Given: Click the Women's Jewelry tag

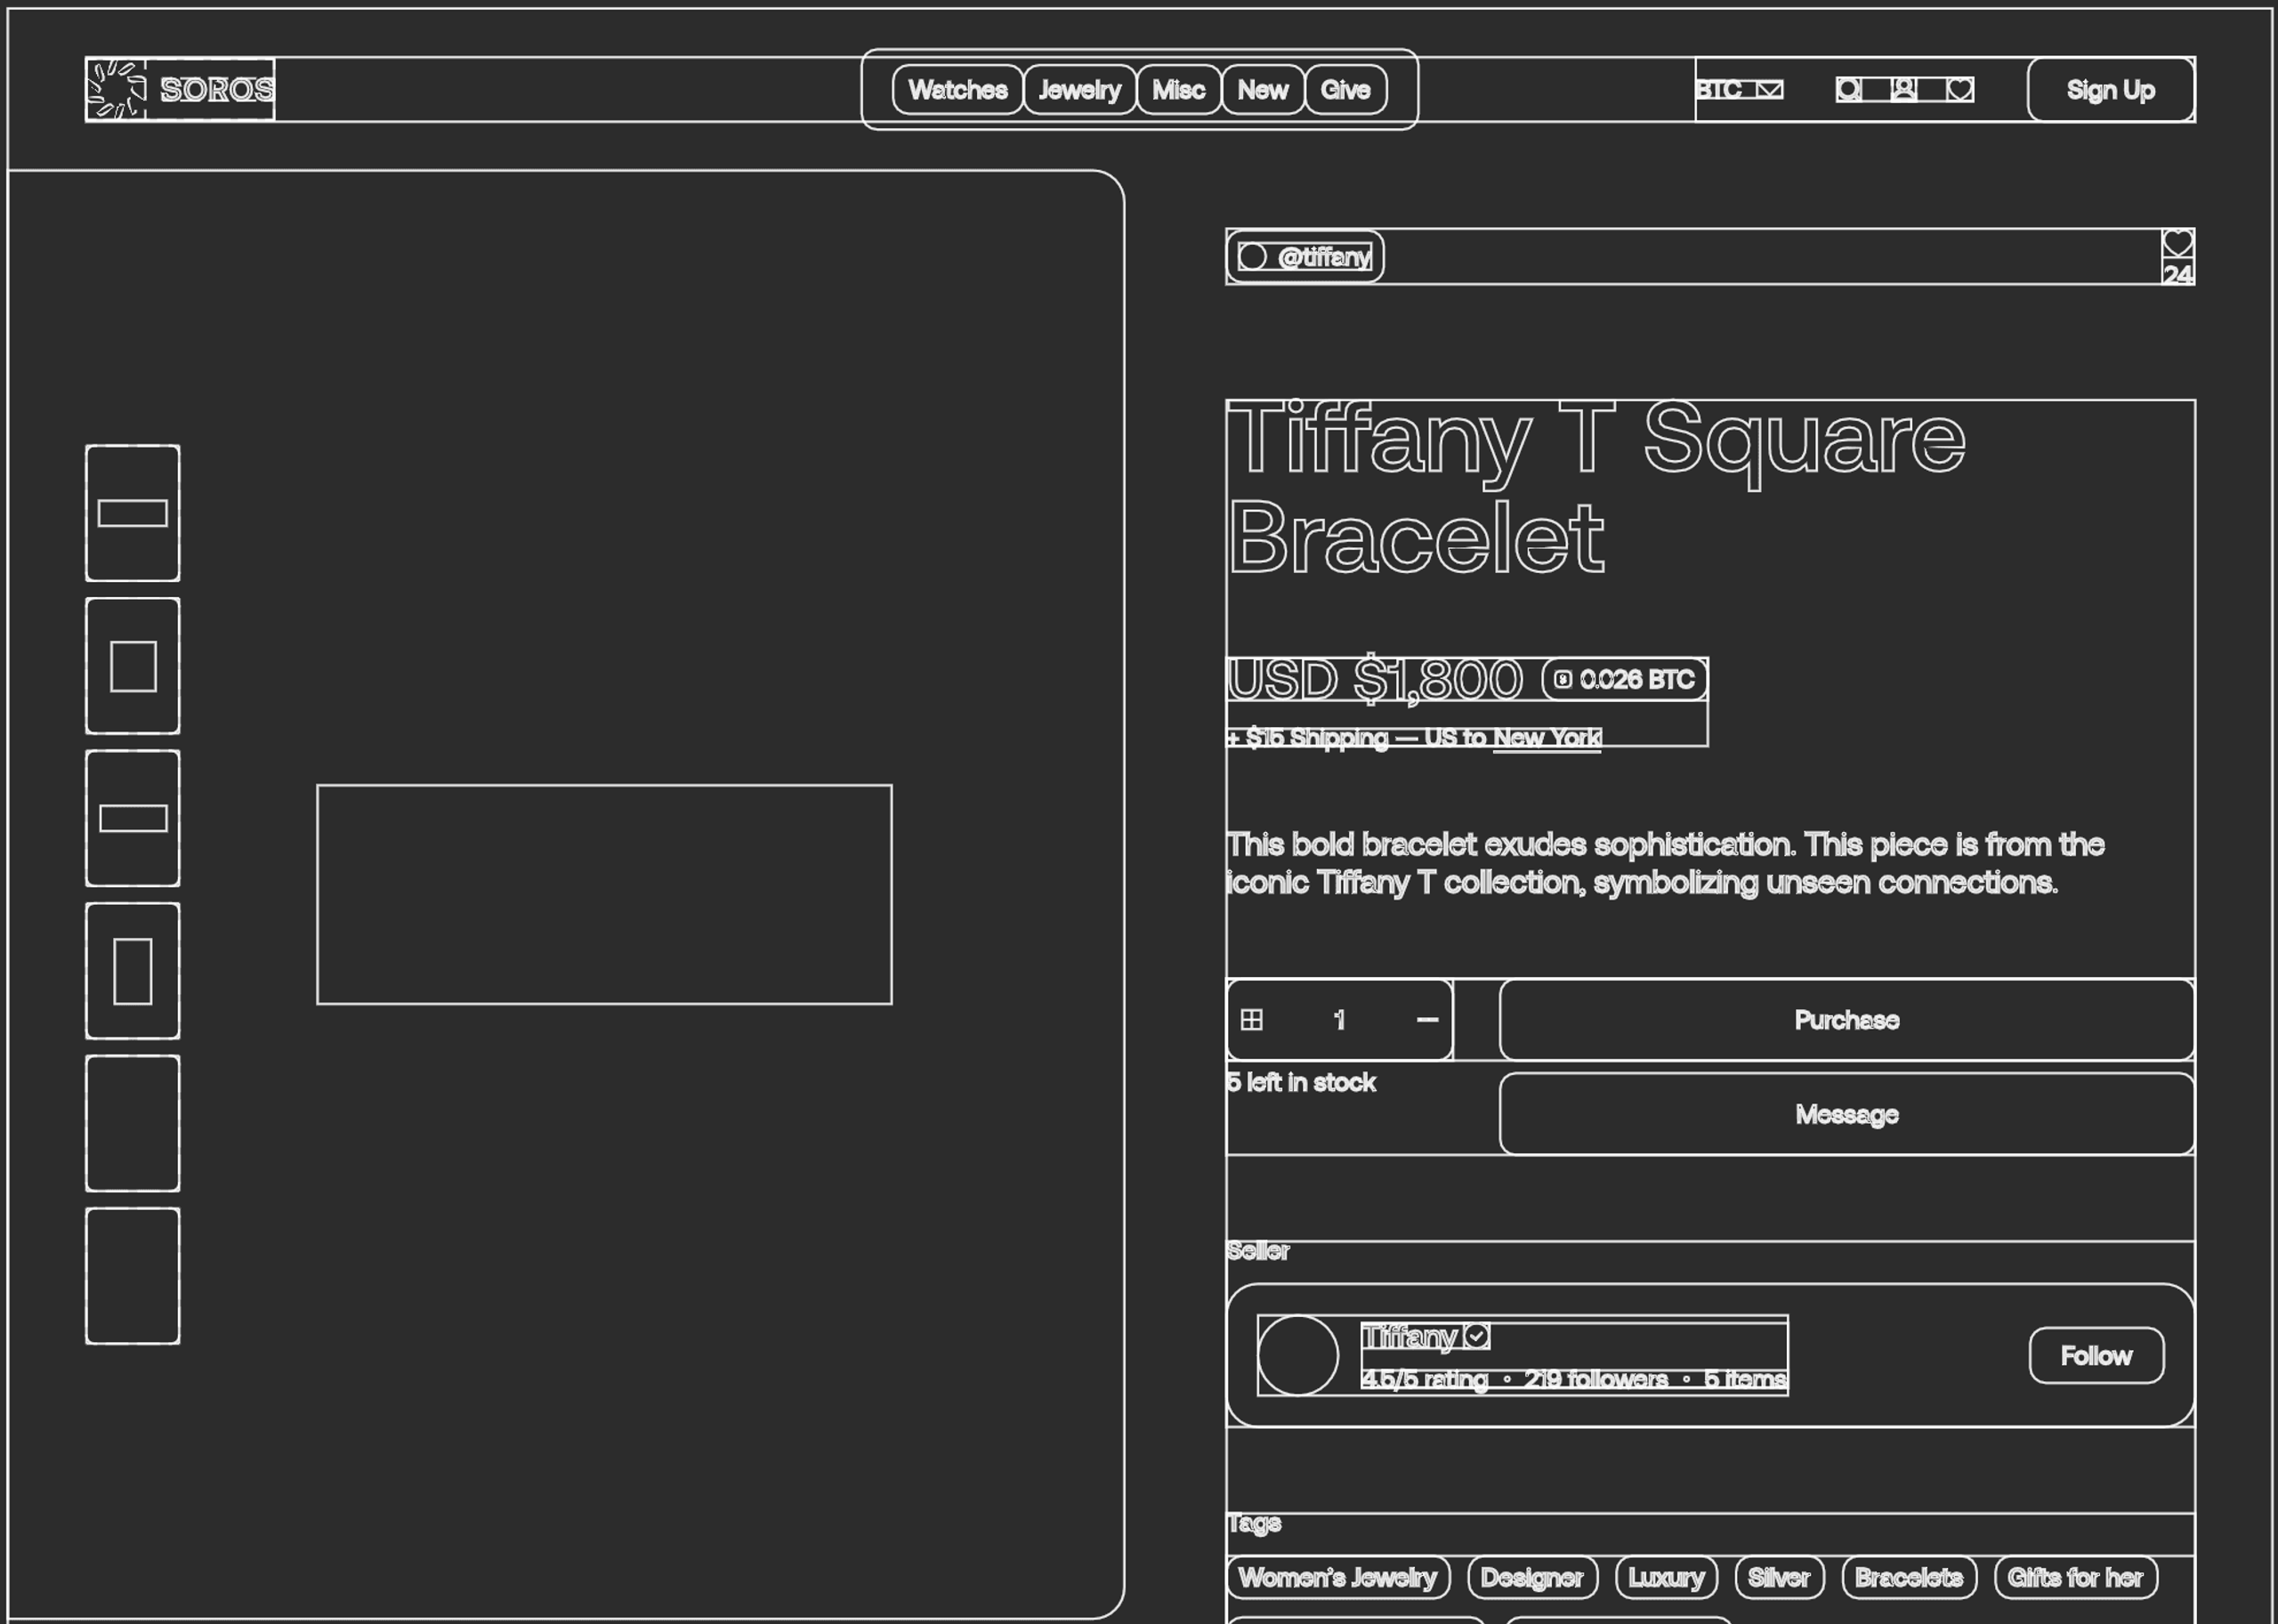Looking at the screenshot, I should 1338,1577.
